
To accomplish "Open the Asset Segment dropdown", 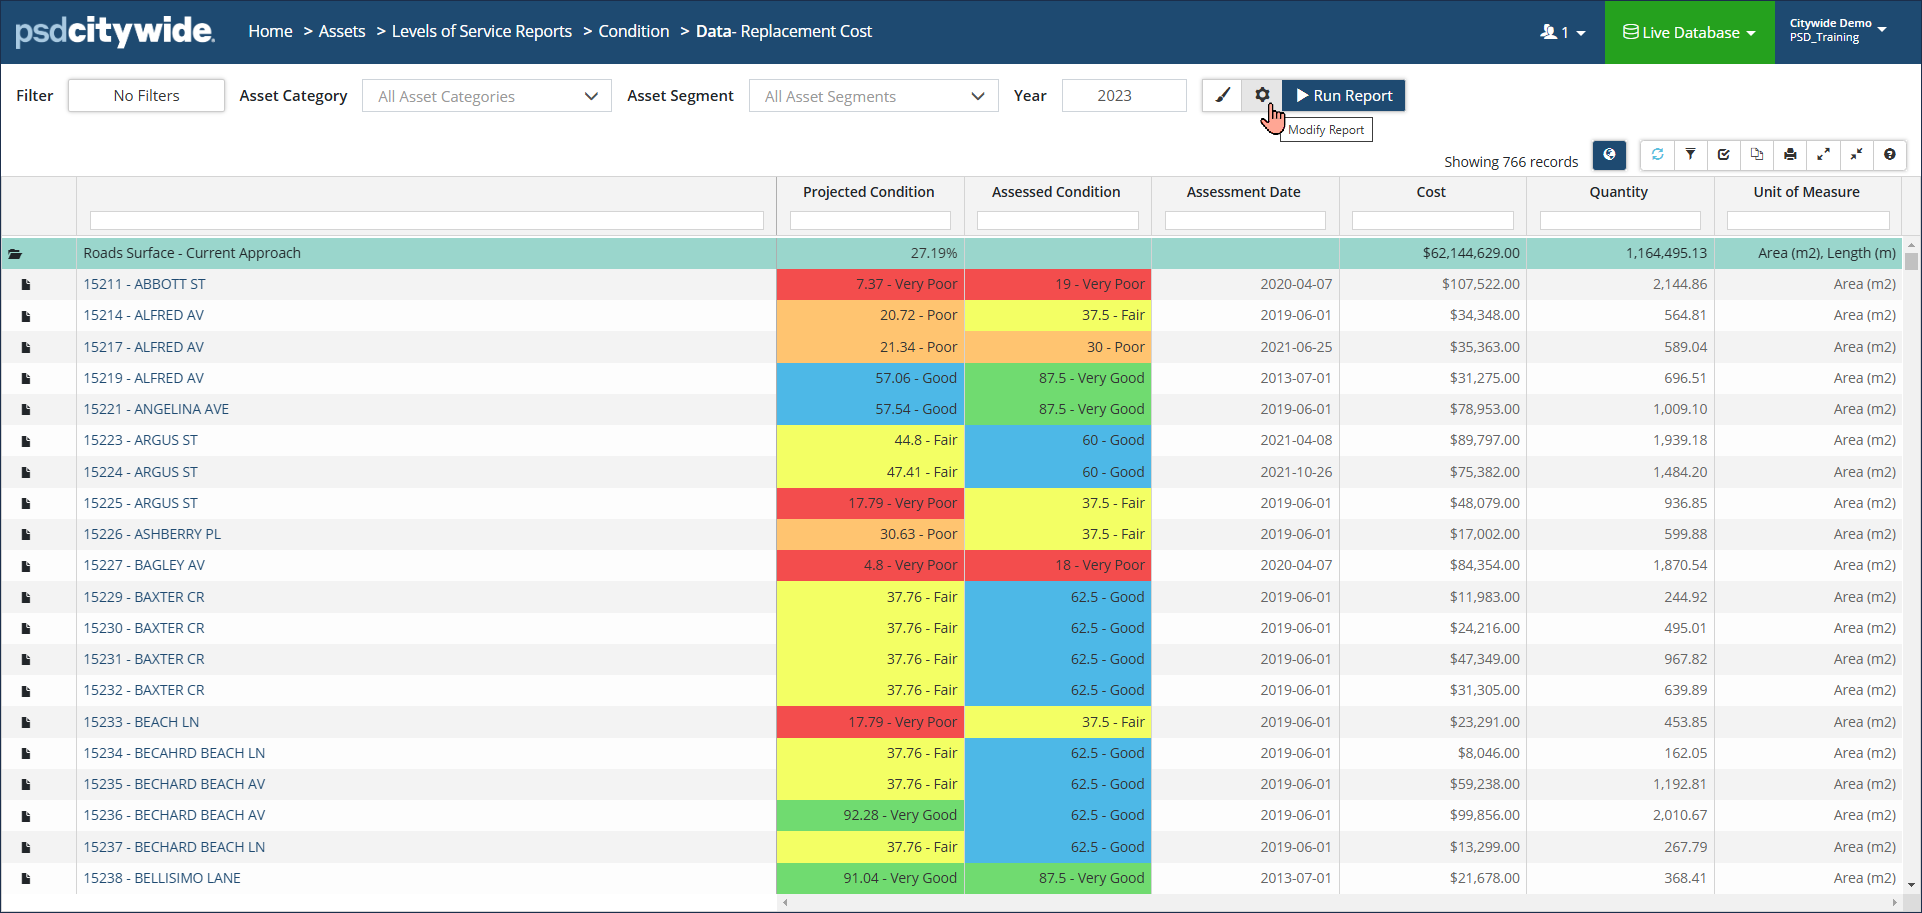I will click(x=873, y=96).
